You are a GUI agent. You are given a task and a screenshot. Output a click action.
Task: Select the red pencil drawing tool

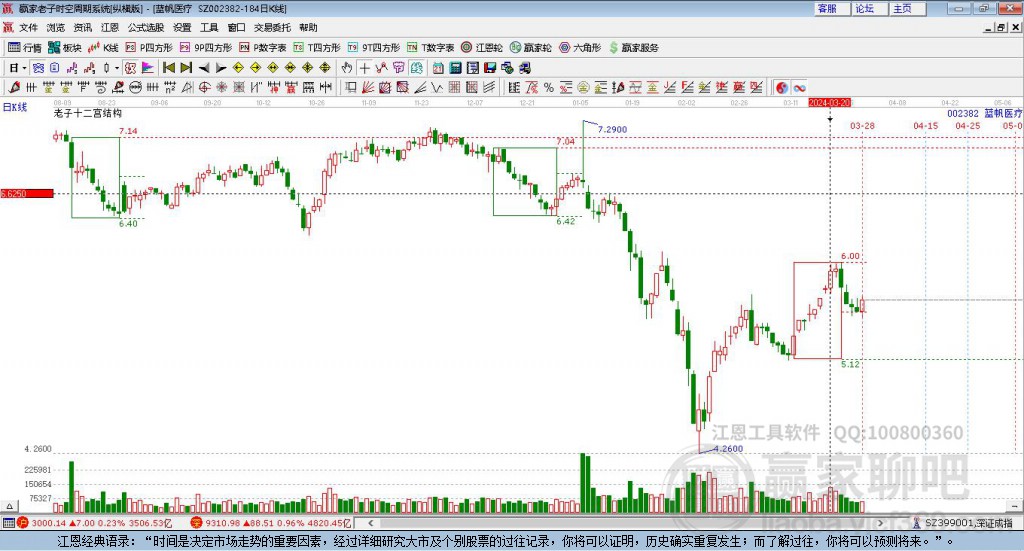(14, 87)
